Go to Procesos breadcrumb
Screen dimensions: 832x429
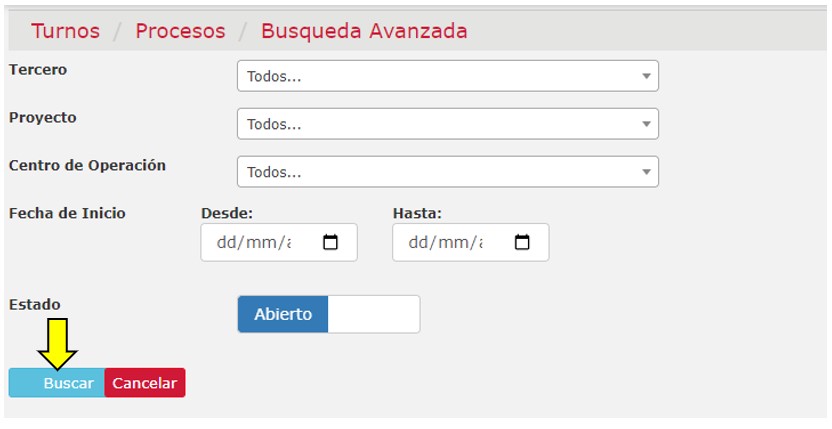[180, 31]
